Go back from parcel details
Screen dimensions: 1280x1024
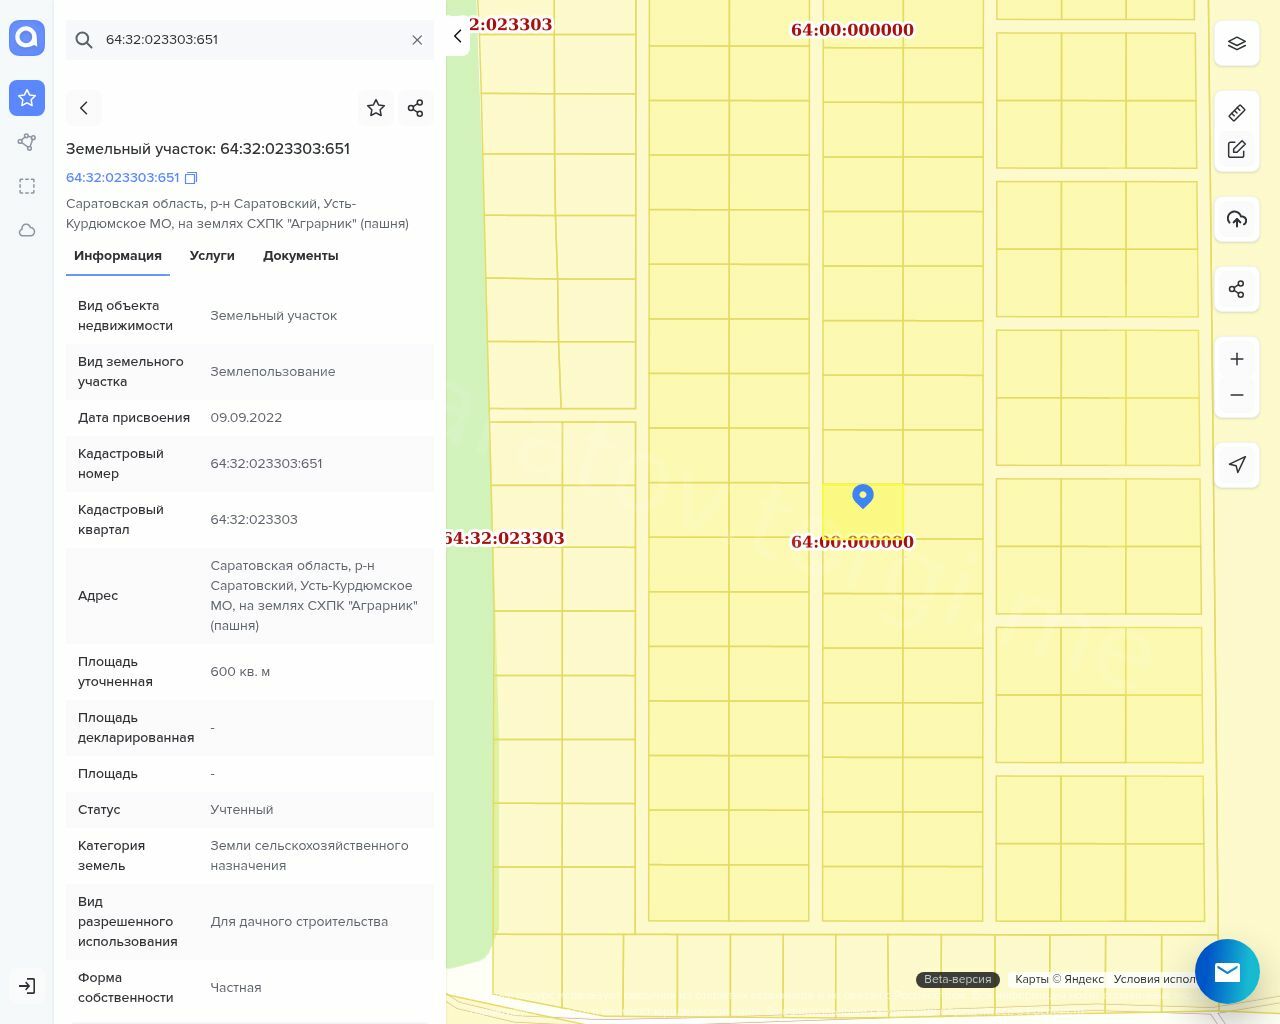84,108
